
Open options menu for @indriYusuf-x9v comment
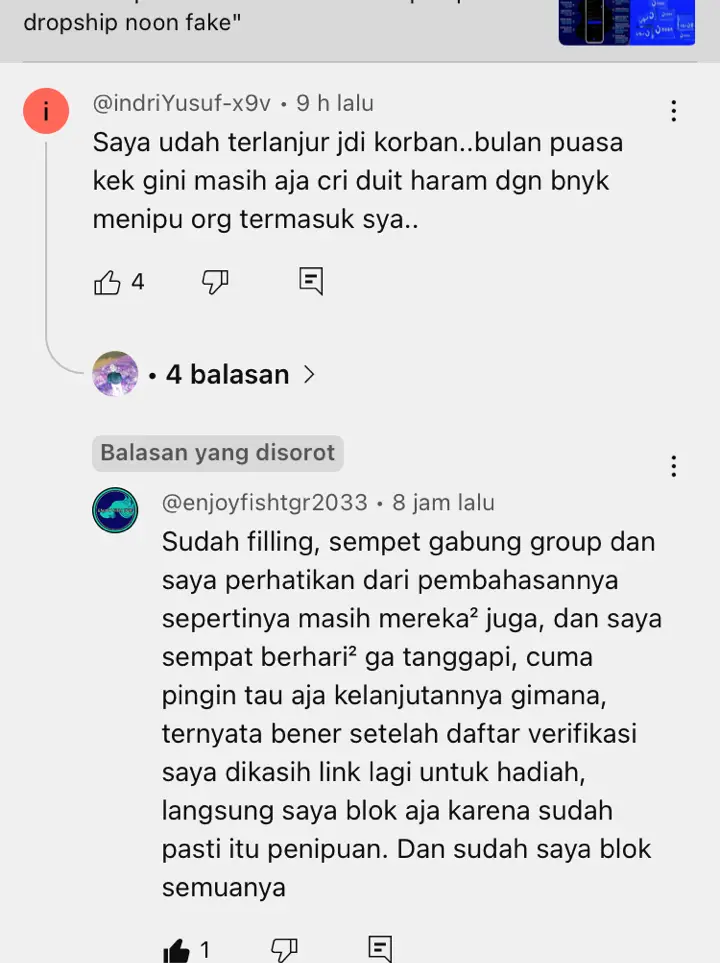click(x=674, y=111)
